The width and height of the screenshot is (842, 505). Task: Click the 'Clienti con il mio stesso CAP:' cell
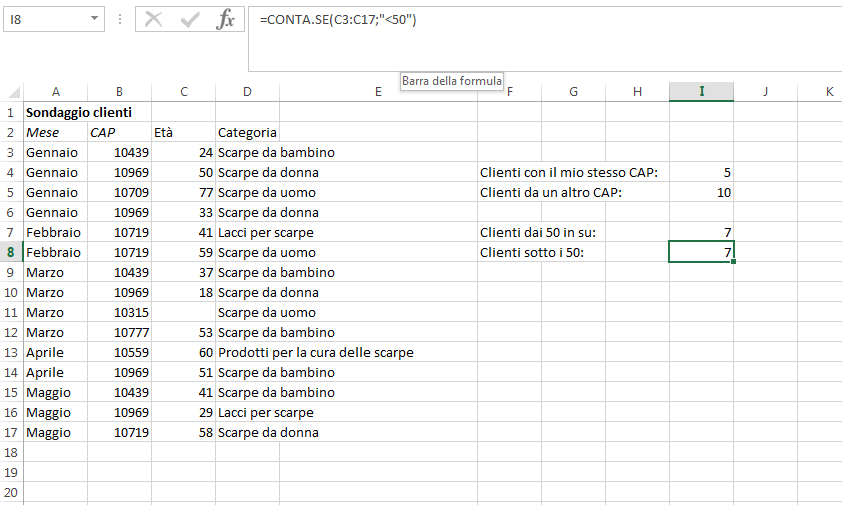pyautogui.click(x=569, y=172)
